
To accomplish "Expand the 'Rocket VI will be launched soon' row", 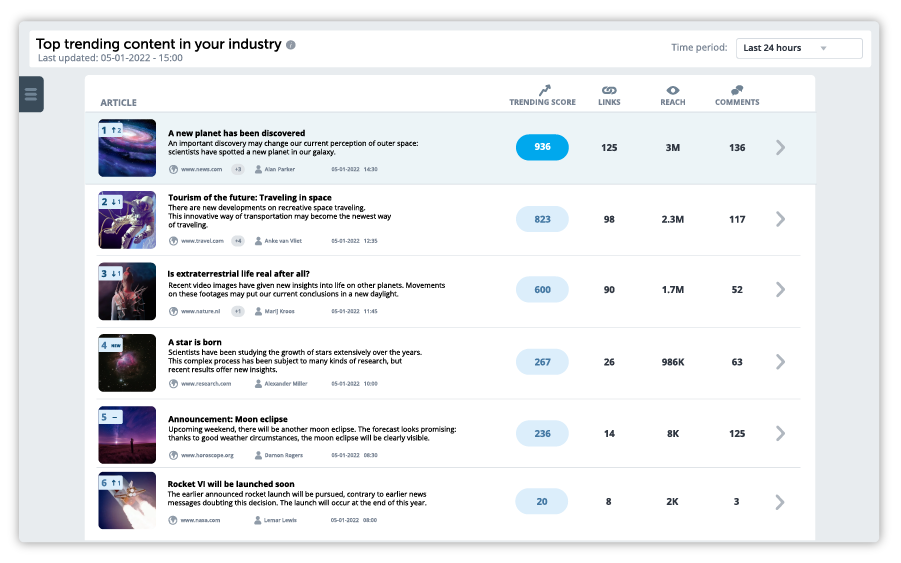I will tap(781, 502).
